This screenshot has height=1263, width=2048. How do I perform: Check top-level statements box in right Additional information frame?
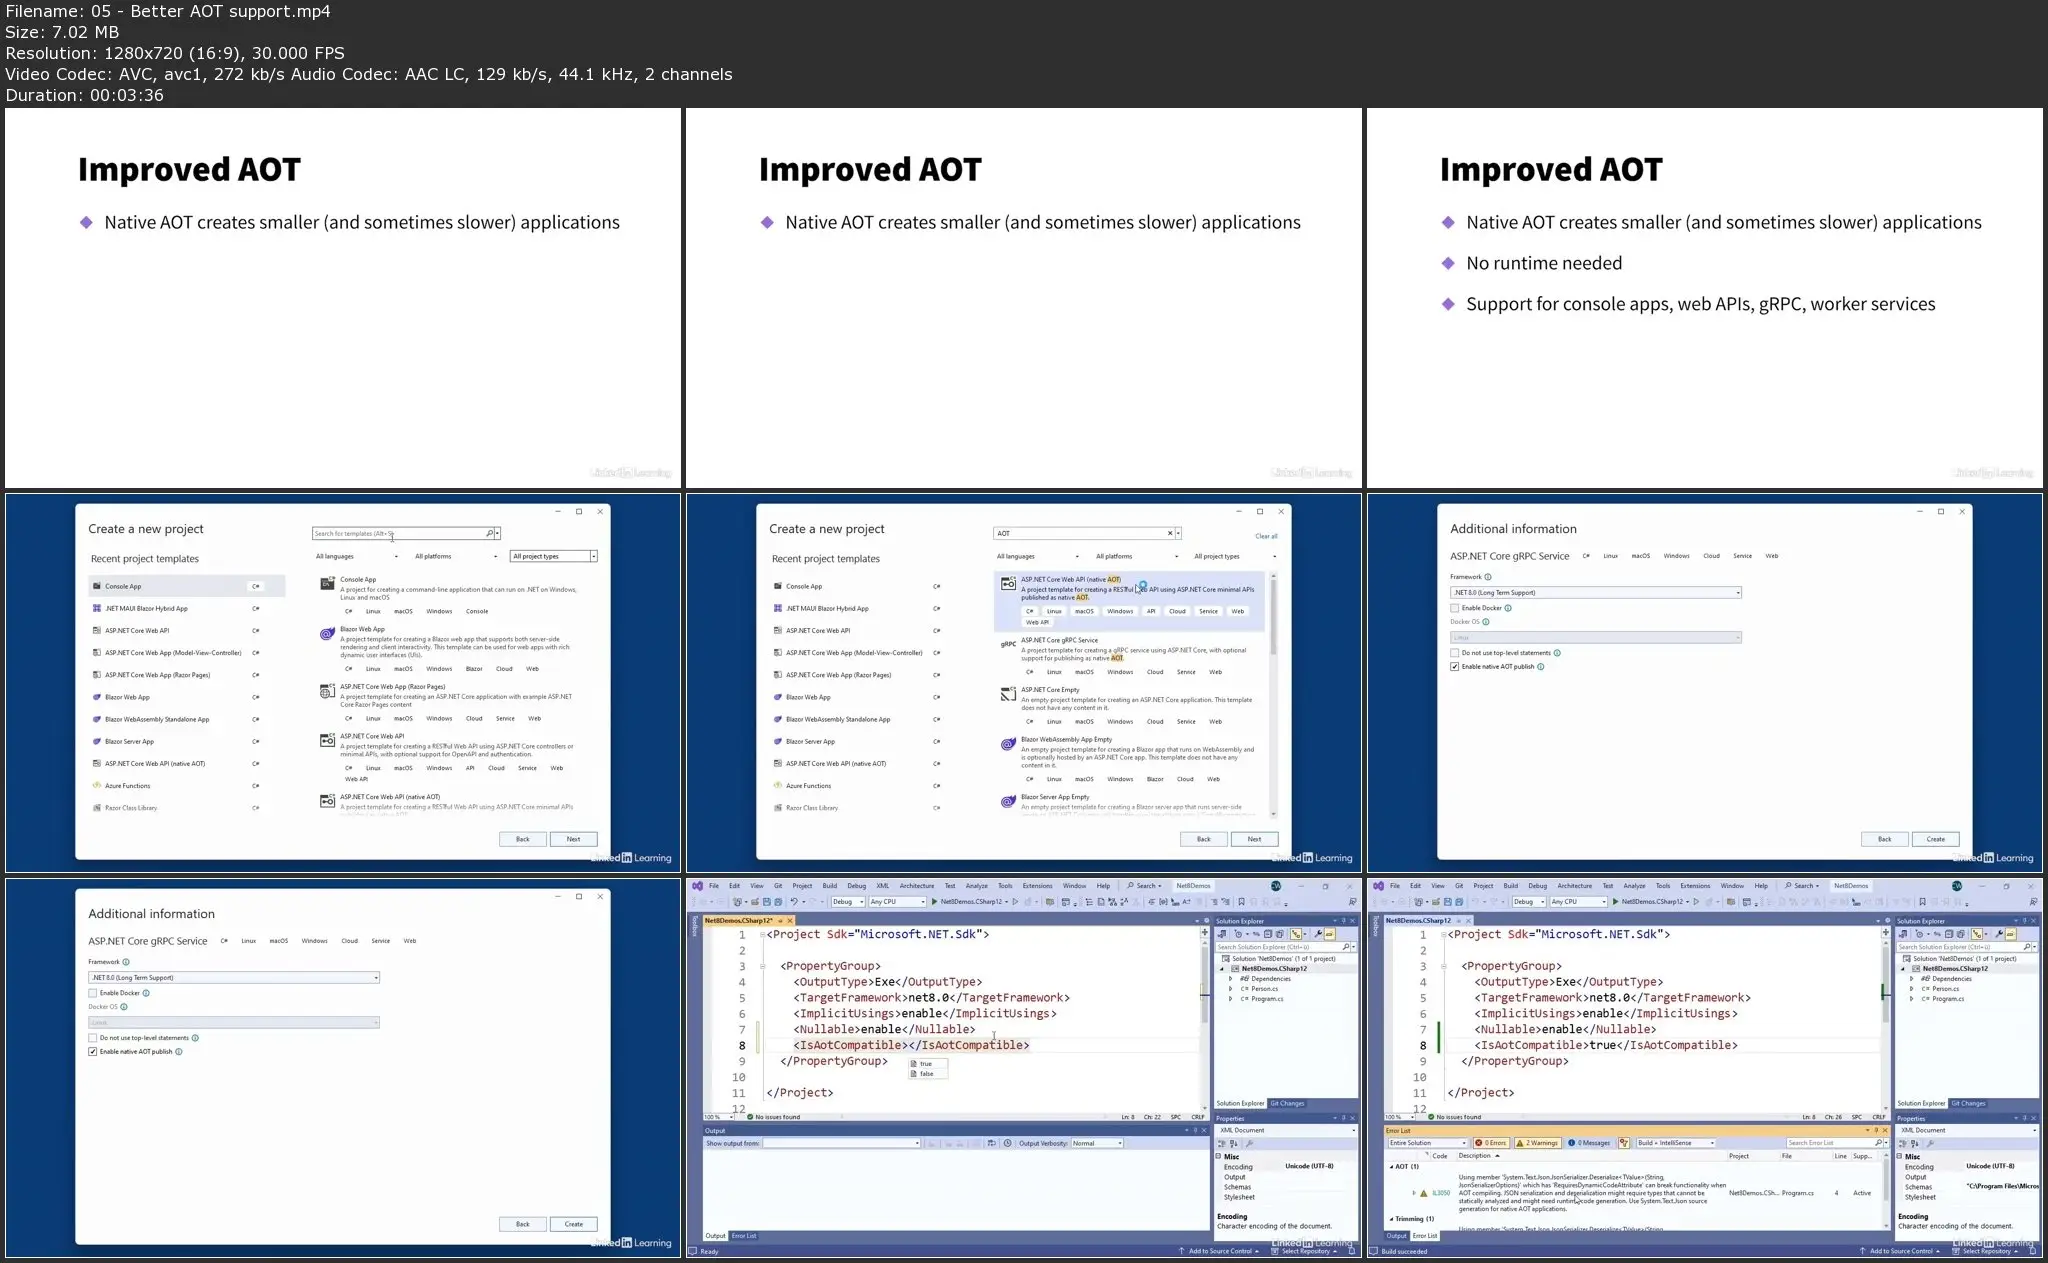pos(1455,653)
